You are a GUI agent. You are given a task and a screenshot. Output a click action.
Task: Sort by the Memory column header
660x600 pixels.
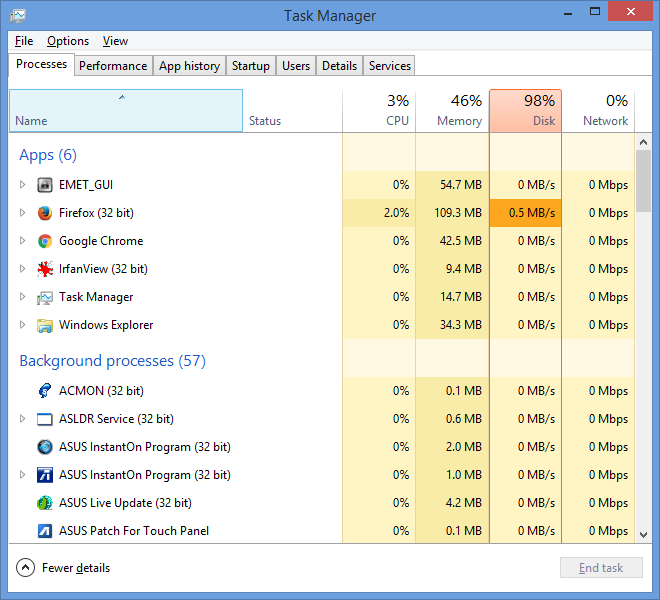click(452, 111)
